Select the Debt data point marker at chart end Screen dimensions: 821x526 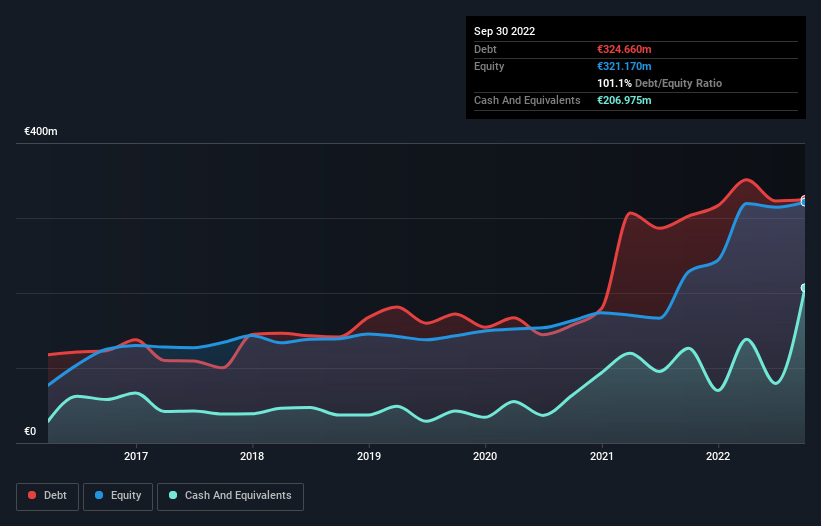[x=804, y=199]
